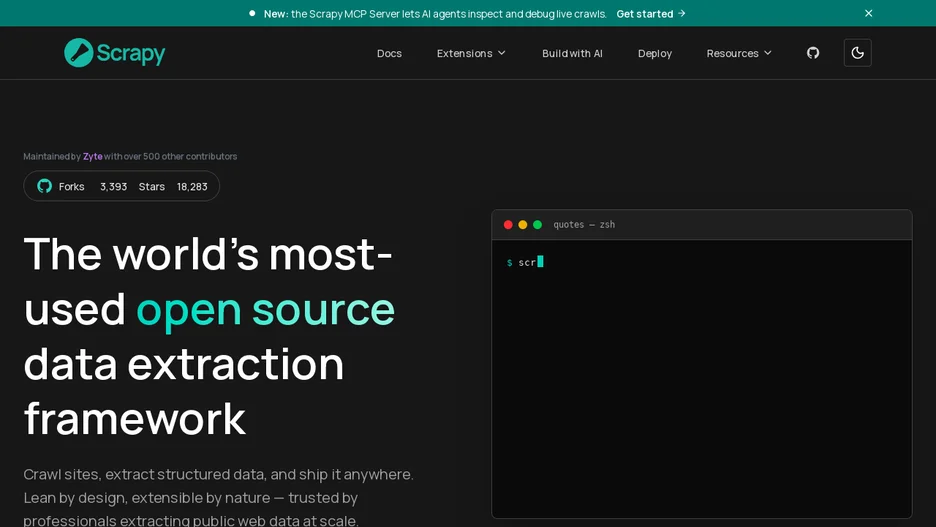Open the Zyte maintainer link
This screenshot has height=527, width=936.
click(93, 156)
